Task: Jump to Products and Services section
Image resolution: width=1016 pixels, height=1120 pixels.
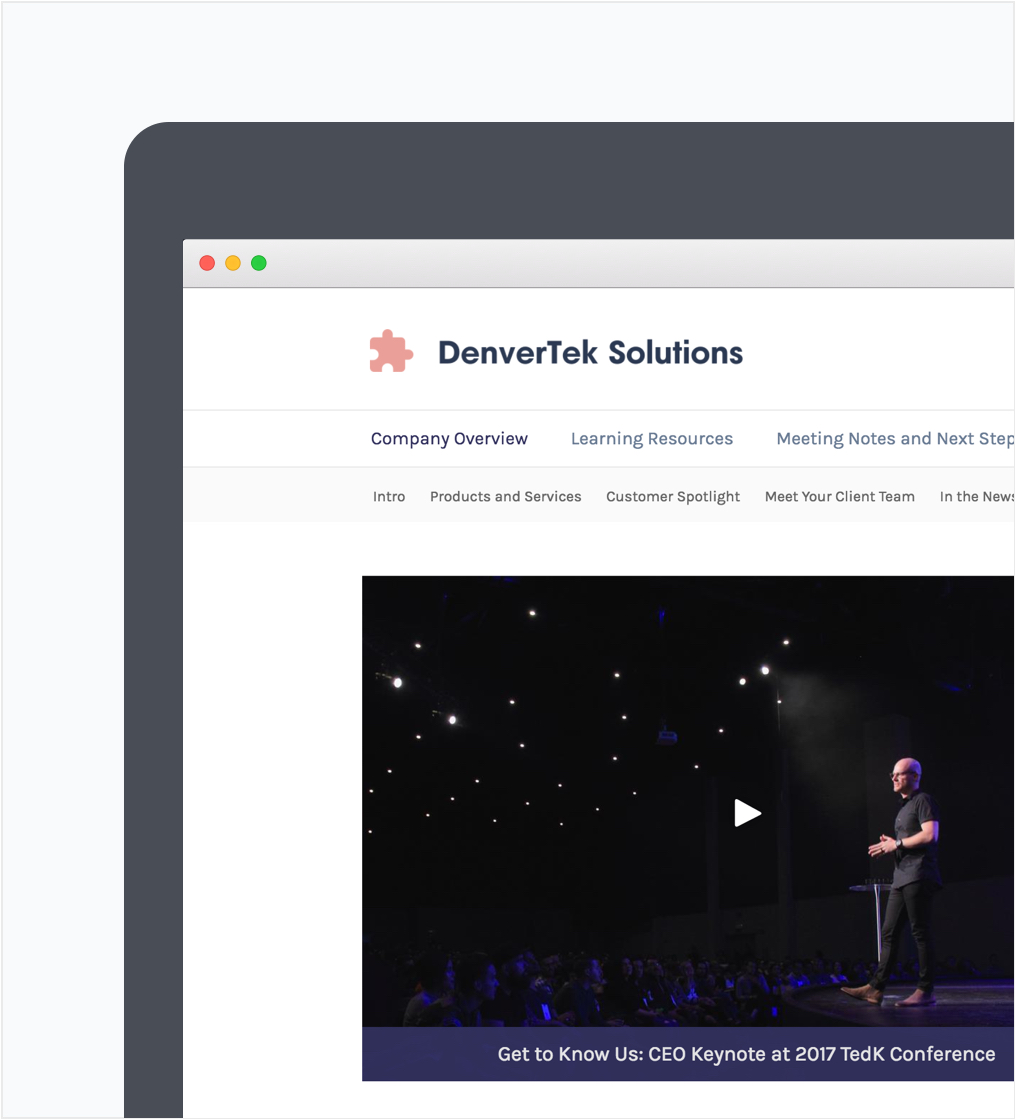Action: 505,497
